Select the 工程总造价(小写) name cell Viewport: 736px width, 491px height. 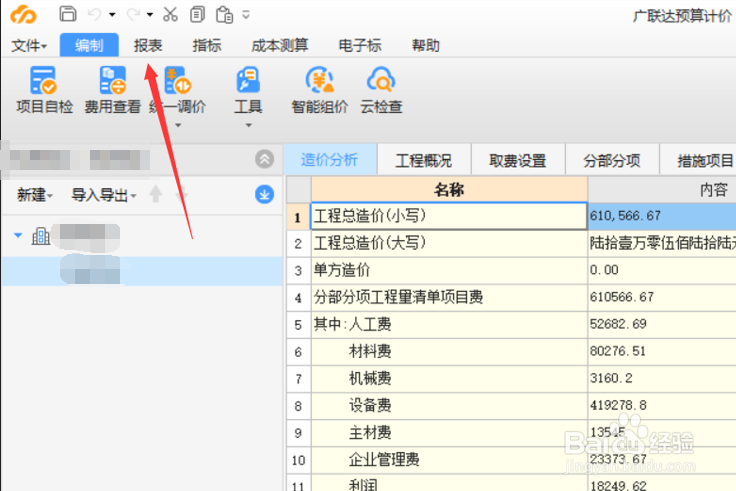coord(449,216)
